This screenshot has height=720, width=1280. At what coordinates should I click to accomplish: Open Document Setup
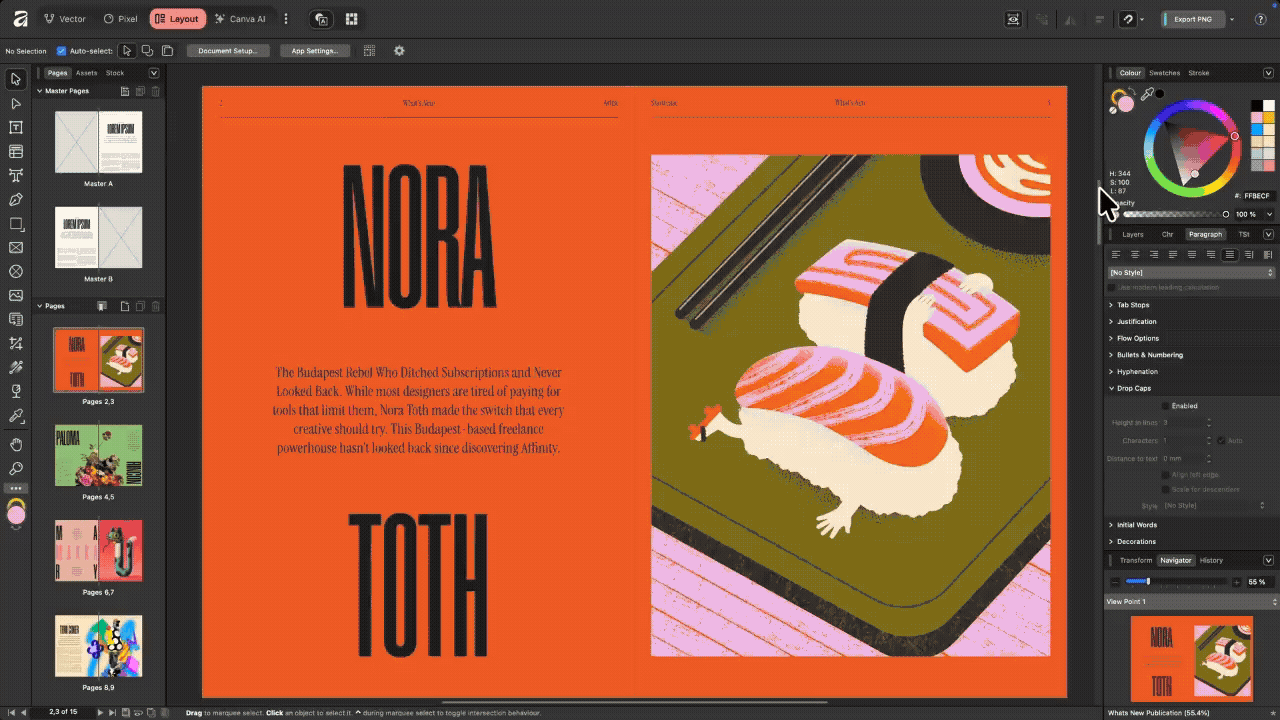coord(228,51)
